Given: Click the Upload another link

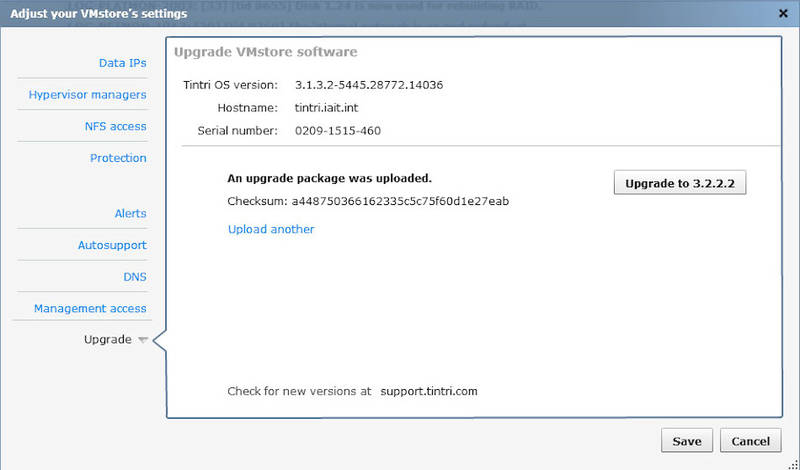Looking at the screenshot, I should pos(271,229).
